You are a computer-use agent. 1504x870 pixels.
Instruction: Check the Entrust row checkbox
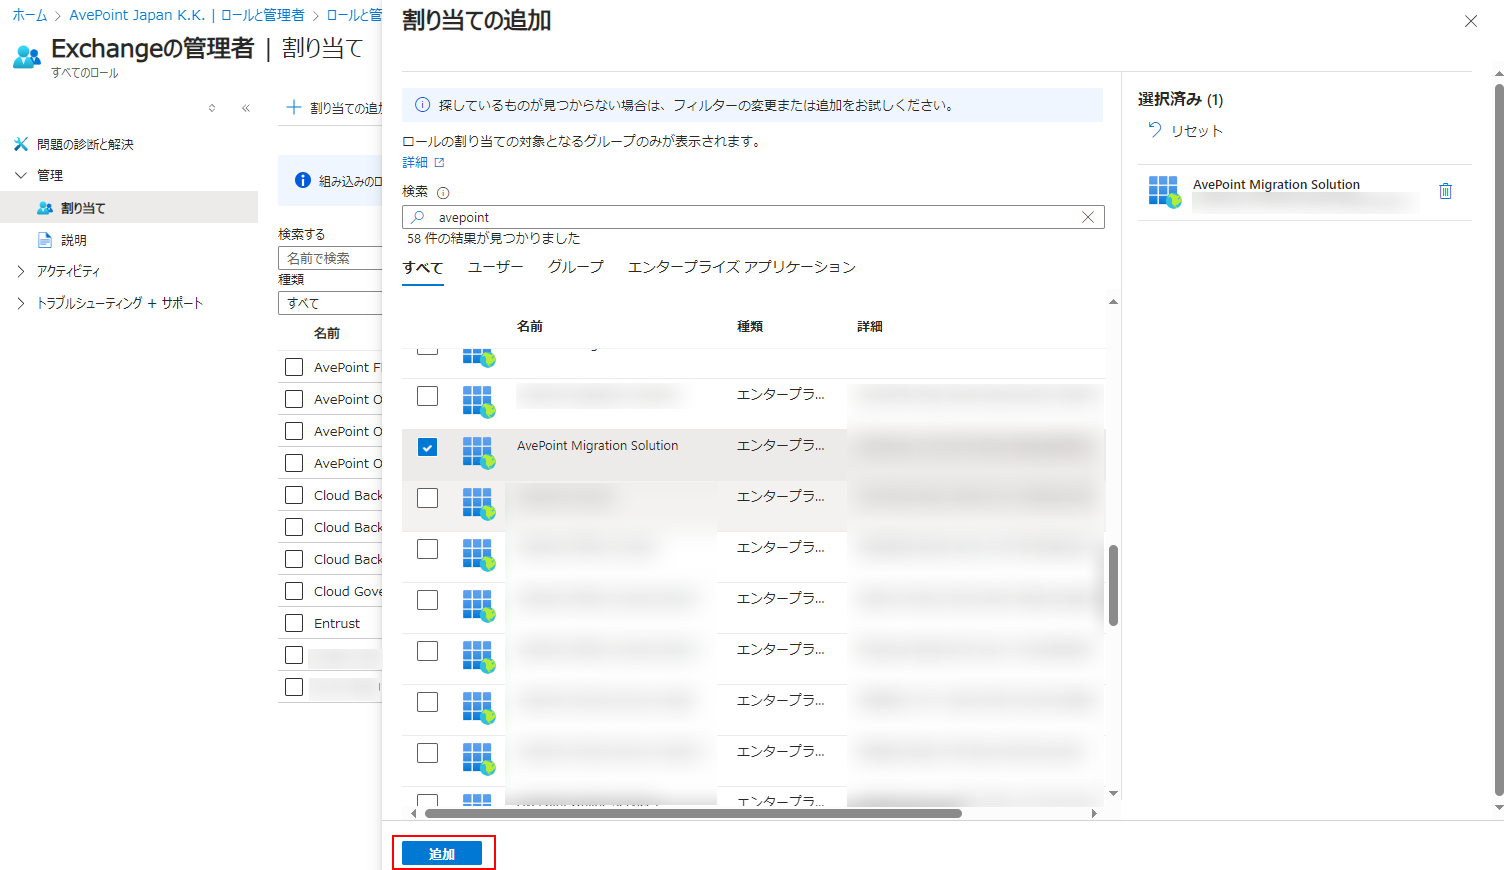[294, 623]
